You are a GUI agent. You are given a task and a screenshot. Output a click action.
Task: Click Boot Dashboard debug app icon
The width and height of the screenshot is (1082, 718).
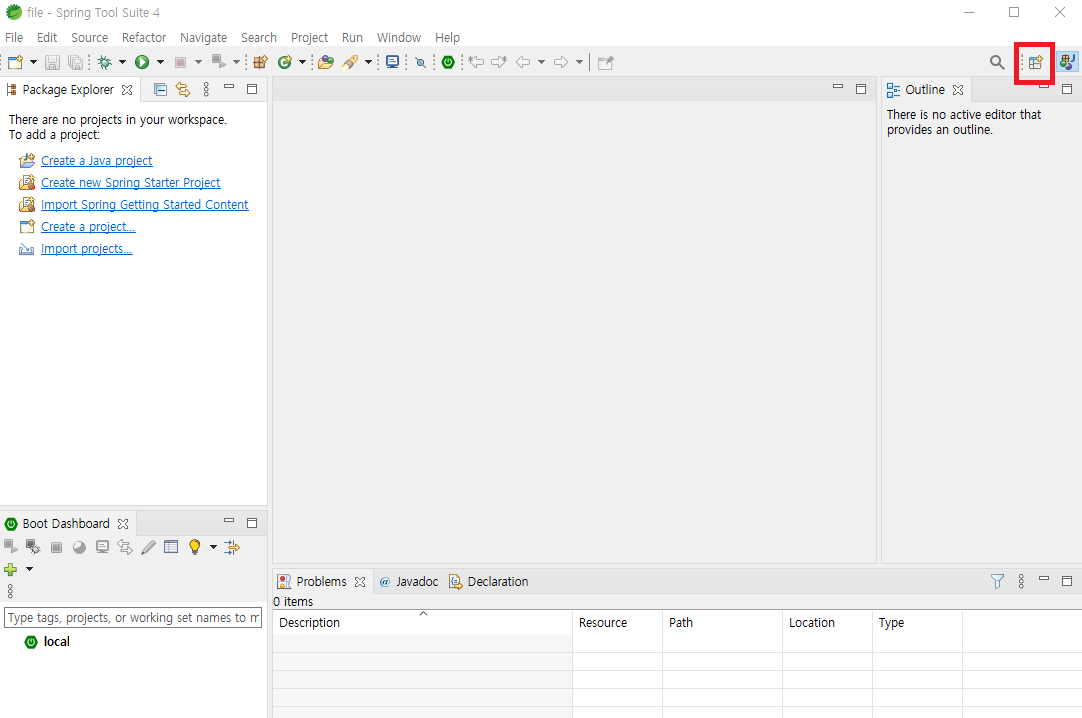(x=33, y=547)
